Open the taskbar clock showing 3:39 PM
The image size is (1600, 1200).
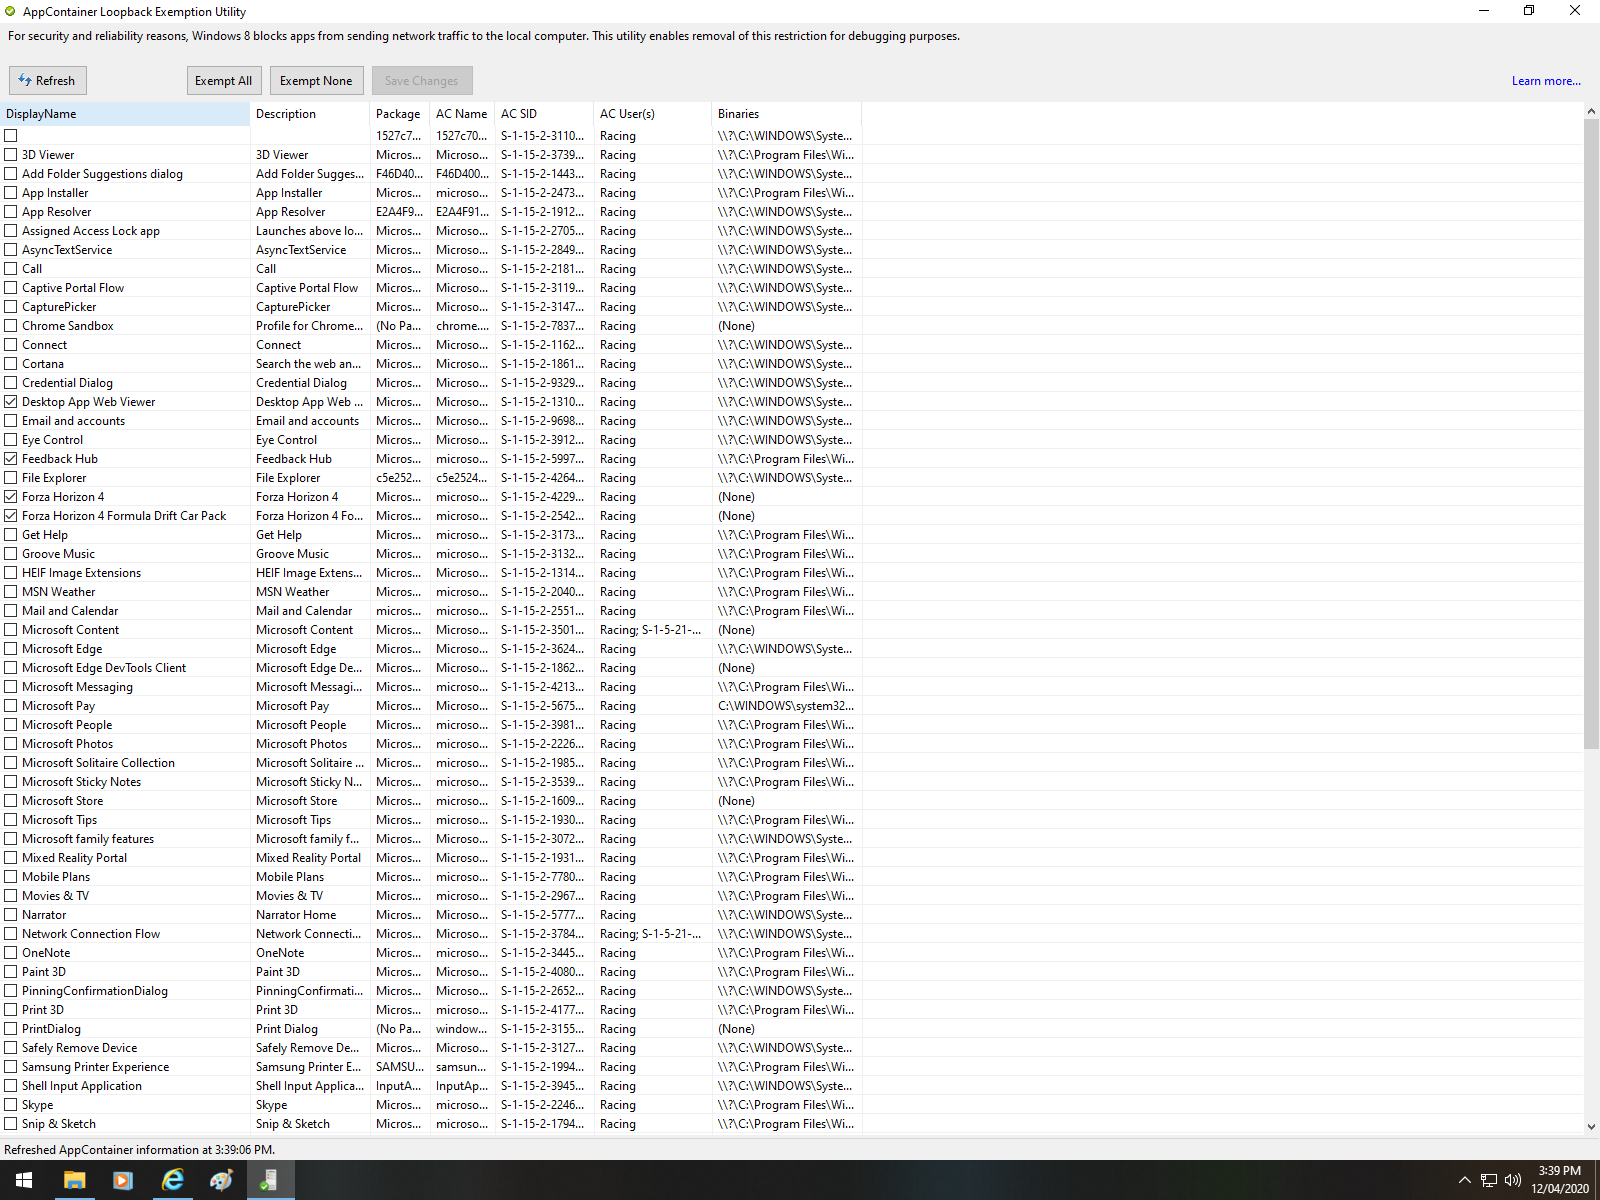1560,1180
